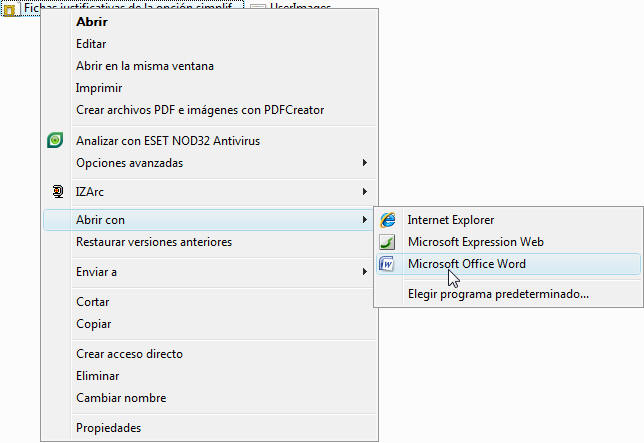This screenshot has height=443, width=644.
Task: Click the Microsoft Expression Web icon
Action: coord(387,242)
